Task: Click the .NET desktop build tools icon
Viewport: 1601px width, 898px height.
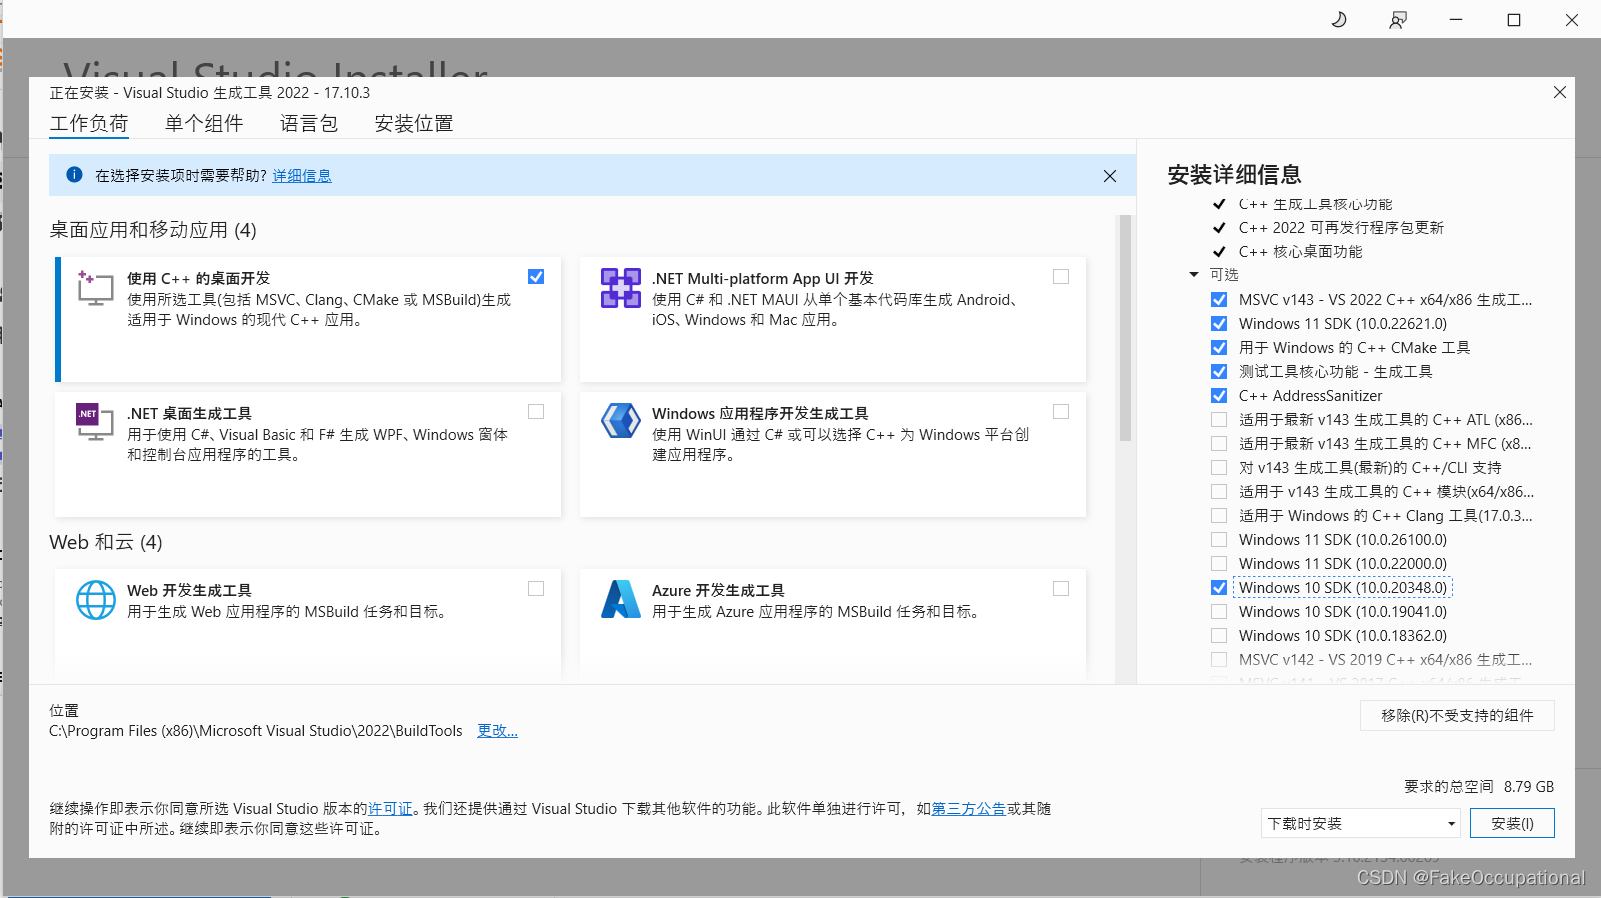Action: tap(95, 422)
